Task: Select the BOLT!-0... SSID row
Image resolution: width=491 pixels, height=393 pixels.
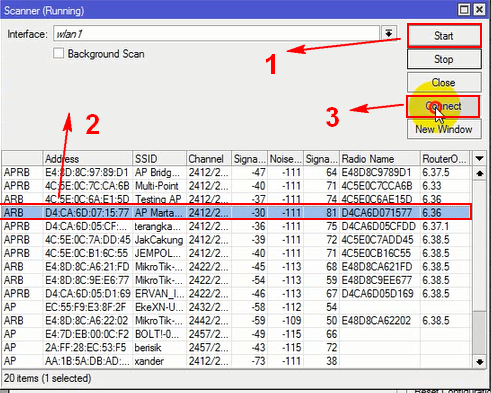Action: point(236,334)
